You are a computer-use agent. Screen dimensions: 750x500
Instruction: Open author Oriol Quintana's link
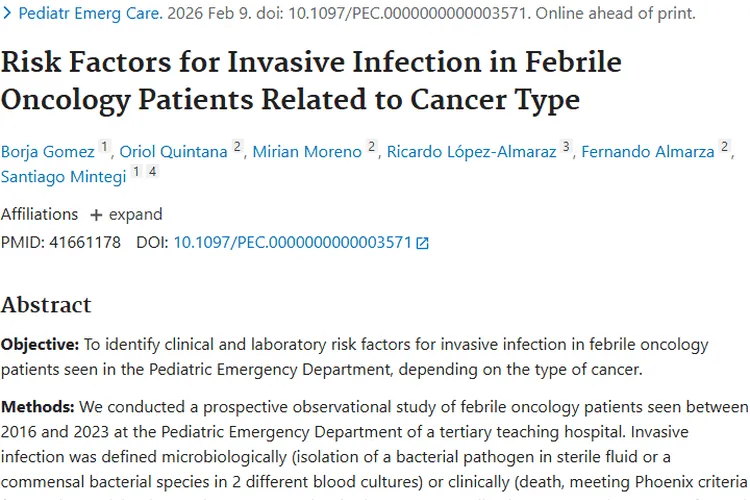pos(174,152)
